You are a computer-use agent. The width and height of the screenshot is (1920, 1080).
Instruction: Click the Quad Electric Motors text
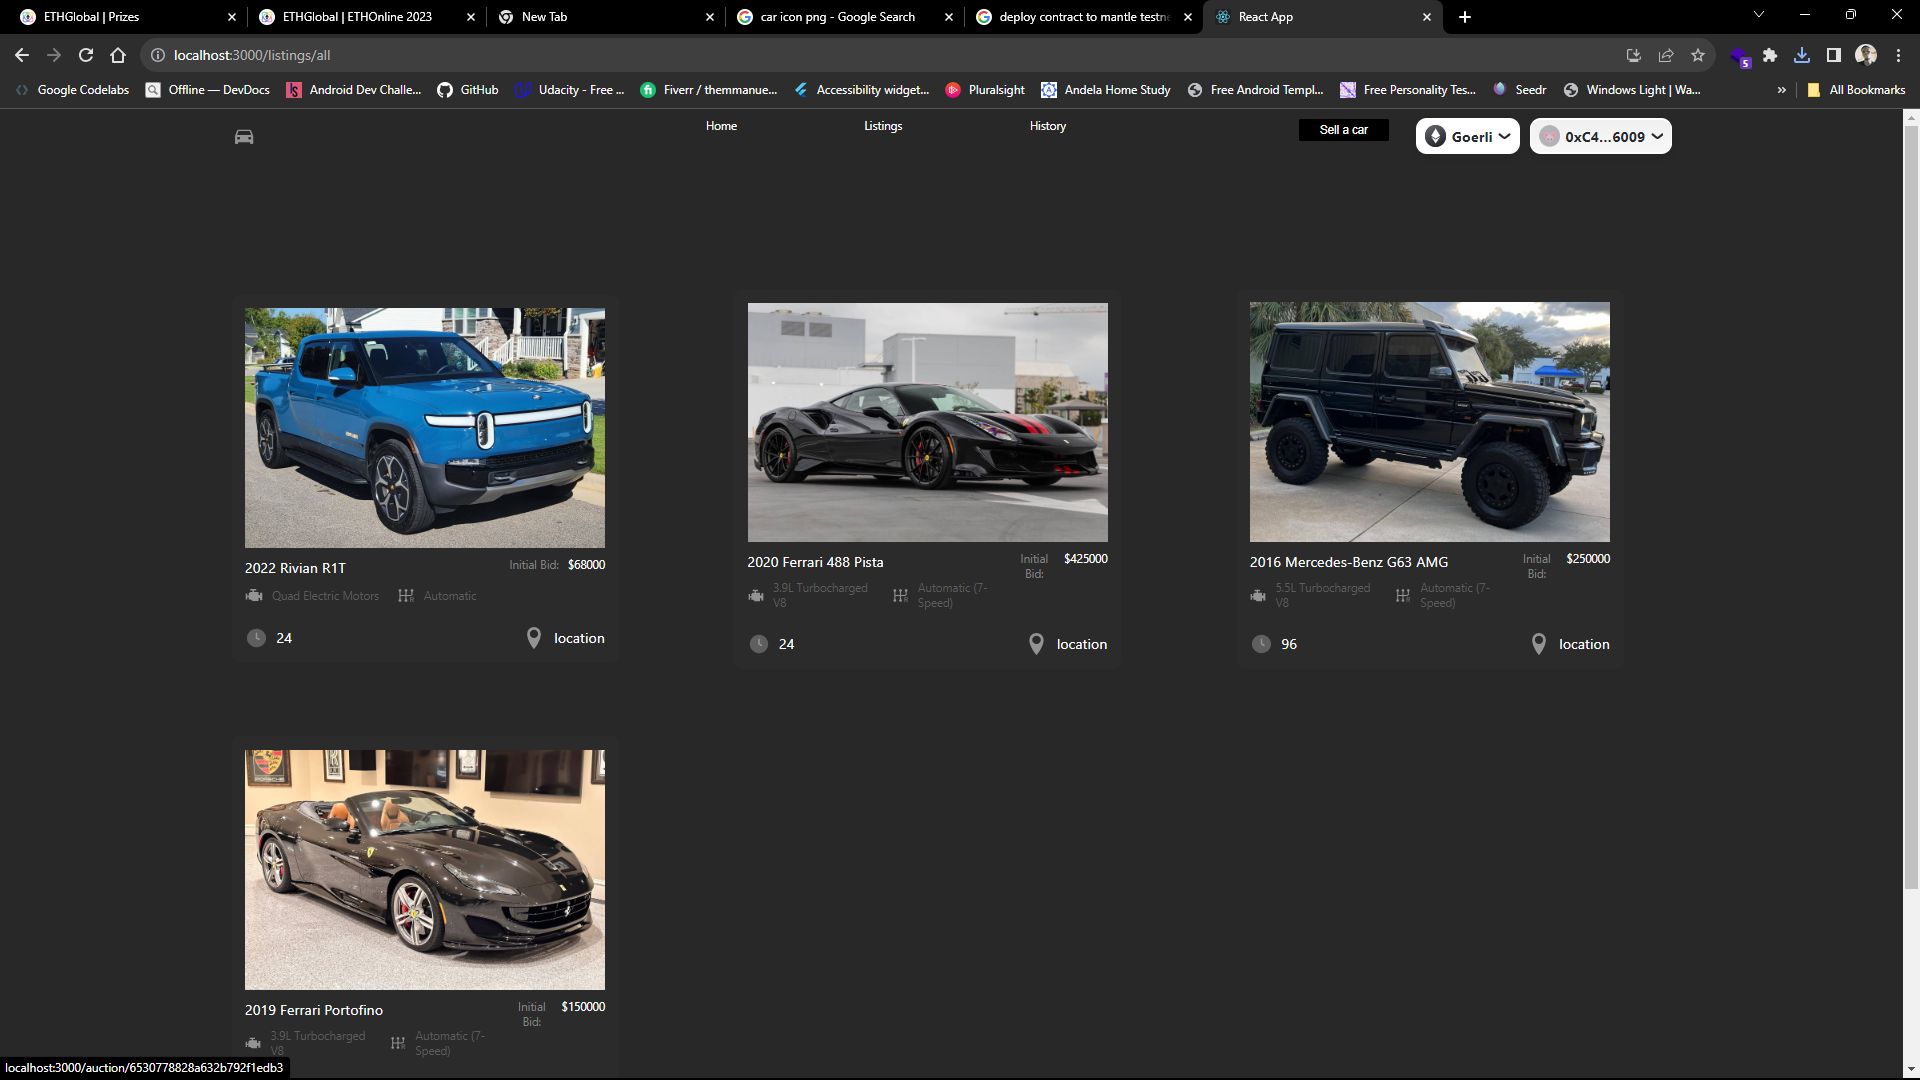click(325, 596)
